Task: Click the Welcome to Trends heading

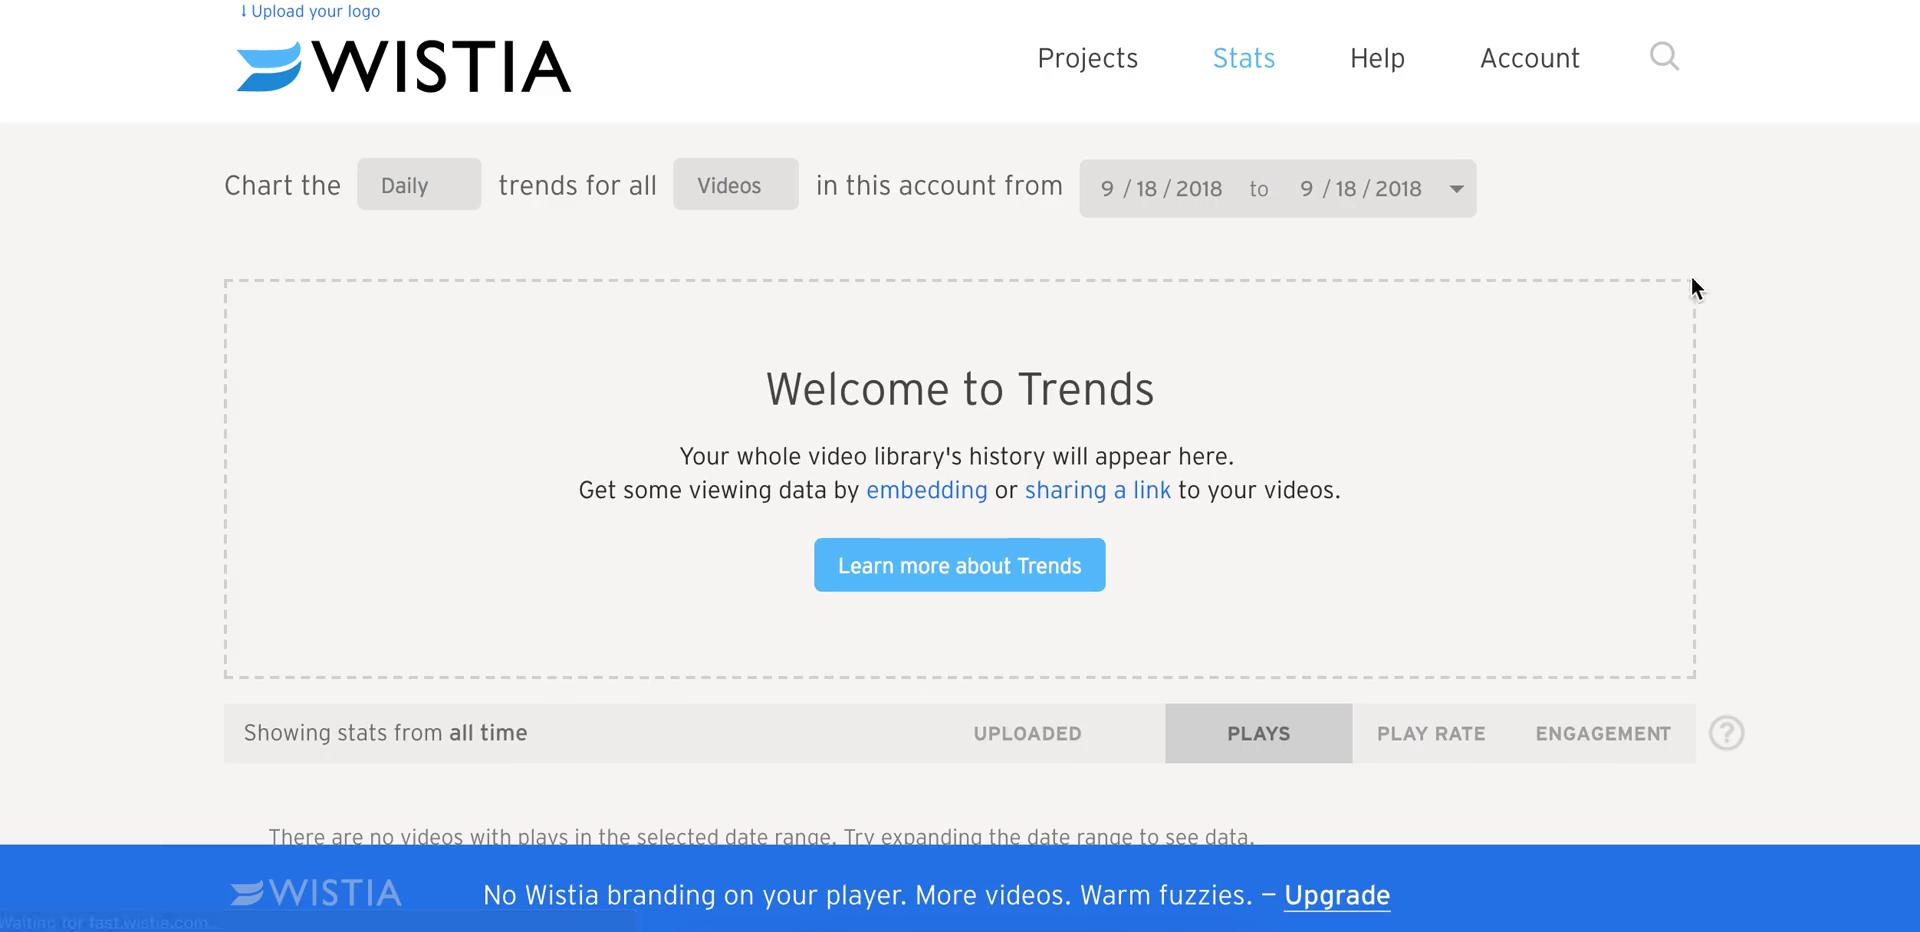Action: (960, 389)
